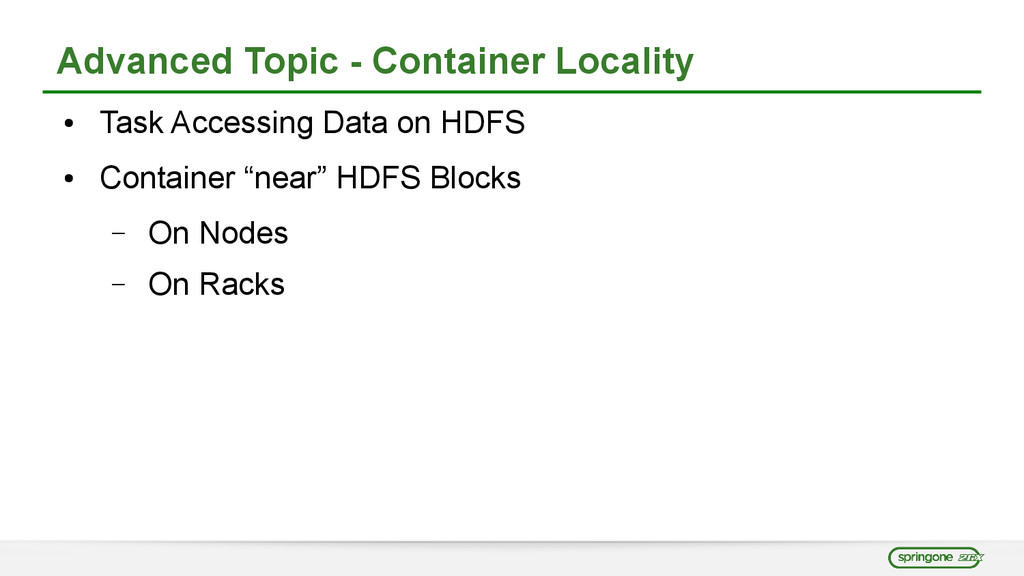
Task: Select the On Nodes sub-item text
Action: (x=217, y=233)
